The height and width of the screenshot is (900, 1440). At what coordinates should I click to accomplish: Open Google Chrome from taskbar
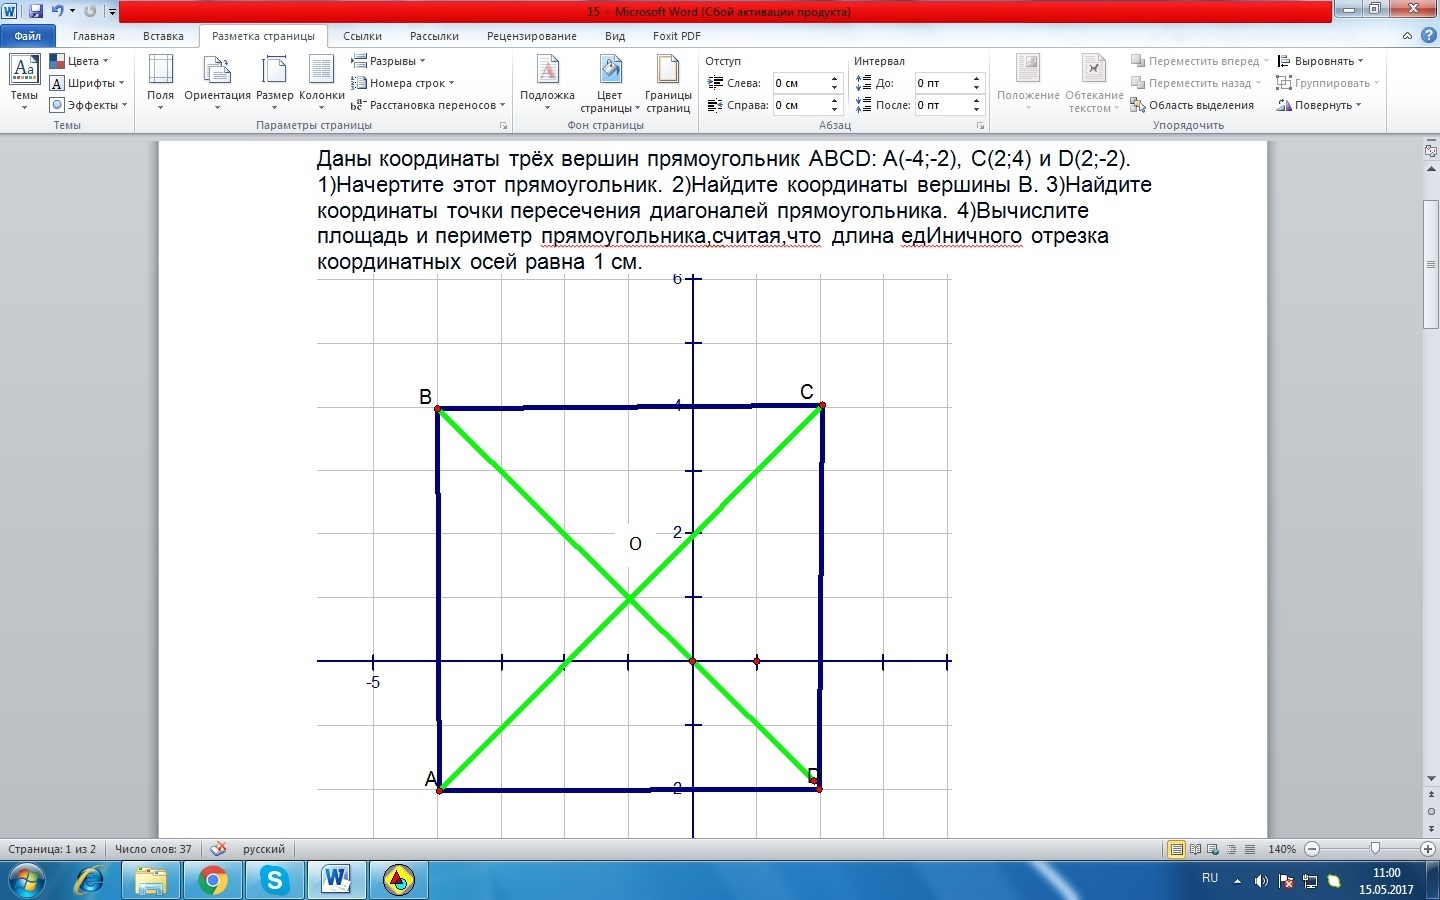point(212,881)
